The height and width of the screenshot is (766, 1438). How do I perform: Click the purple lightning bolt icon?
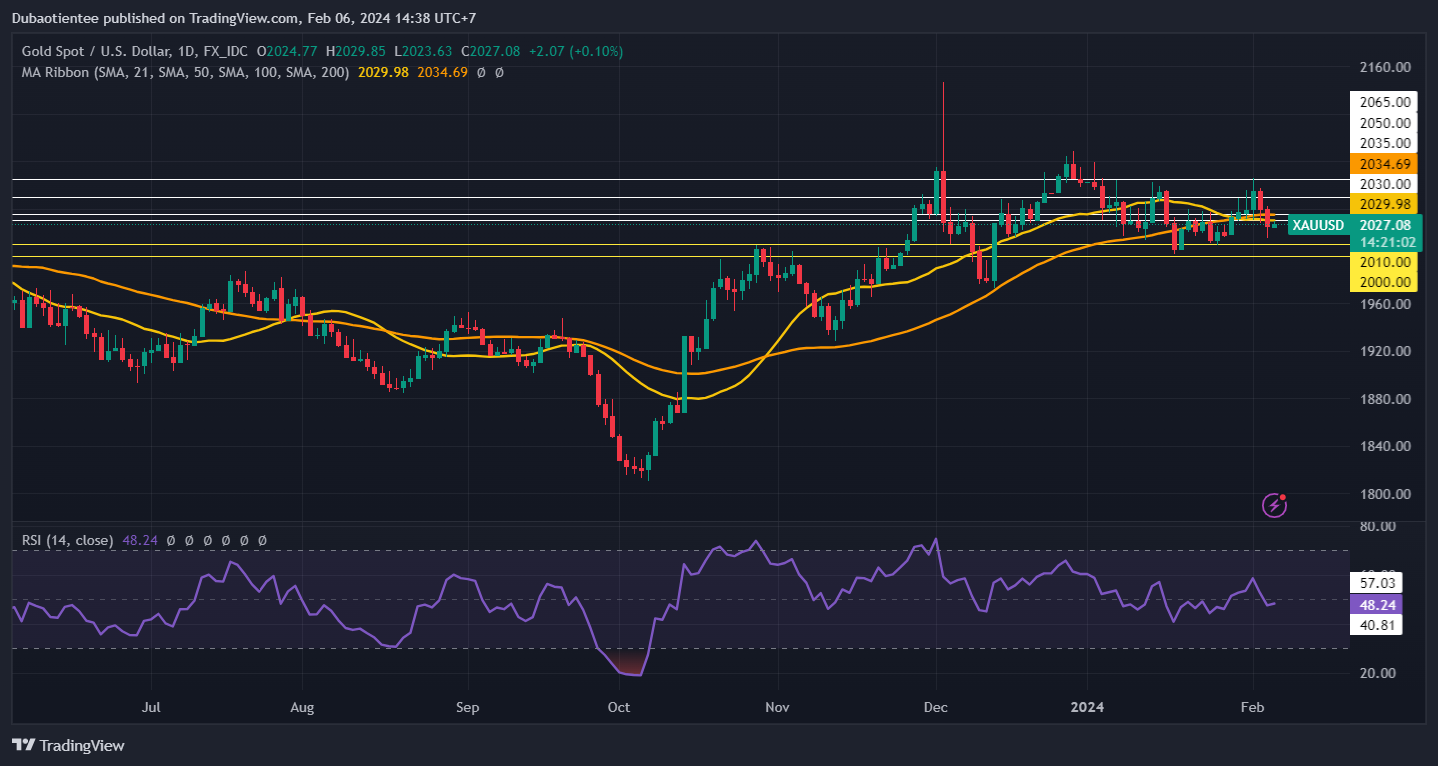(1274, 505)
